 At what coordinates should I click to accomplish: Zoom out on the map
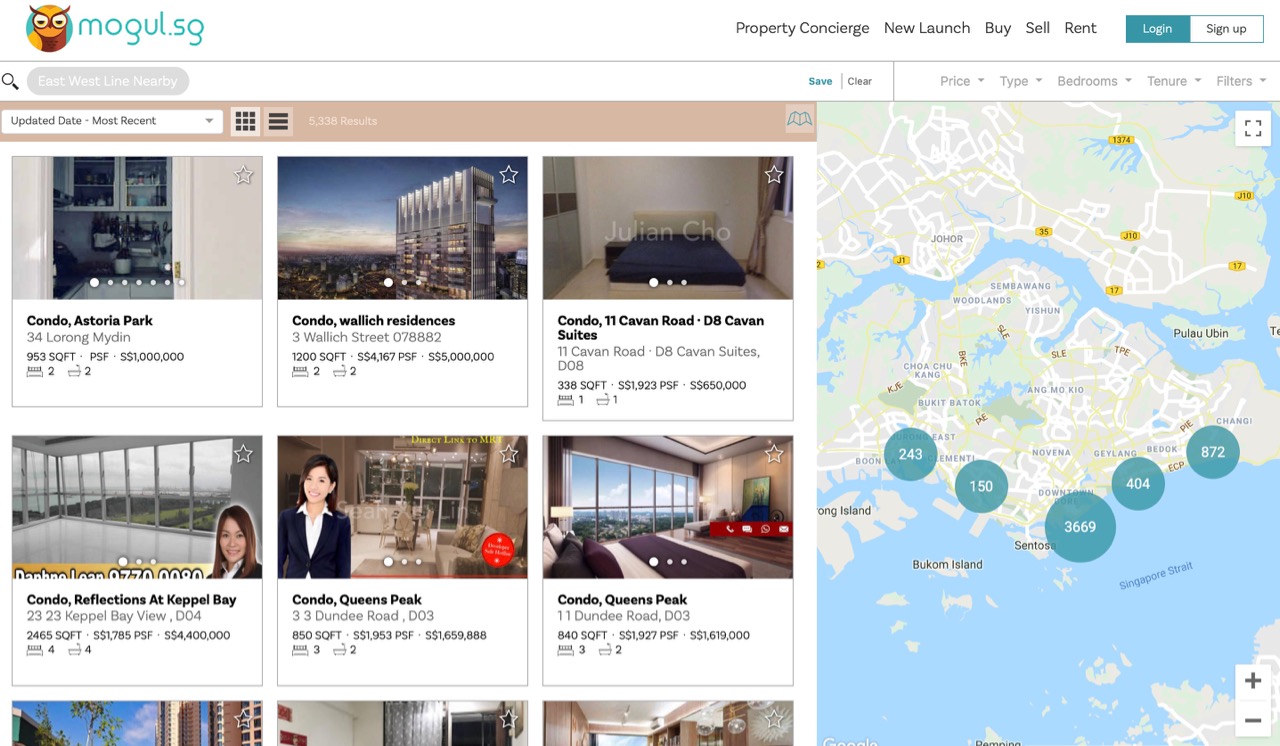[x=1252, y=719]
